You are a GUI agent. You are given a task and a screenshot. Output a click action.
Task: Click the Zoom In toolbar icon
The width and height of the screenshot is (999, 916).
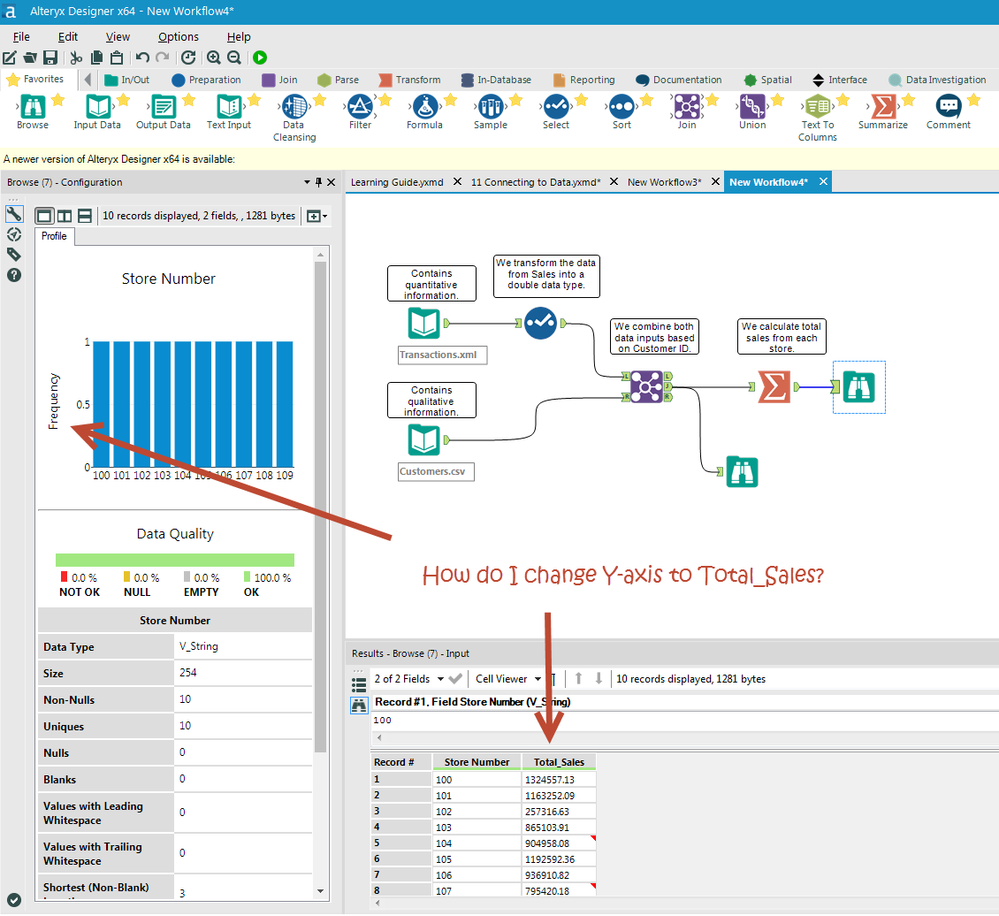[x=213, y=57]
